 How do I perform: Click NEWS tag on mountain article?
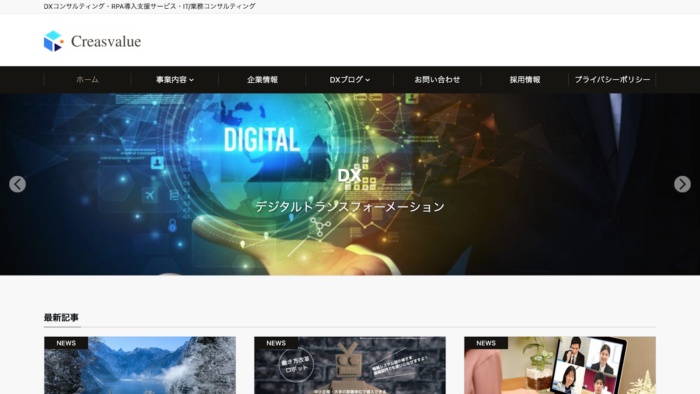click(x=66, y=343)
